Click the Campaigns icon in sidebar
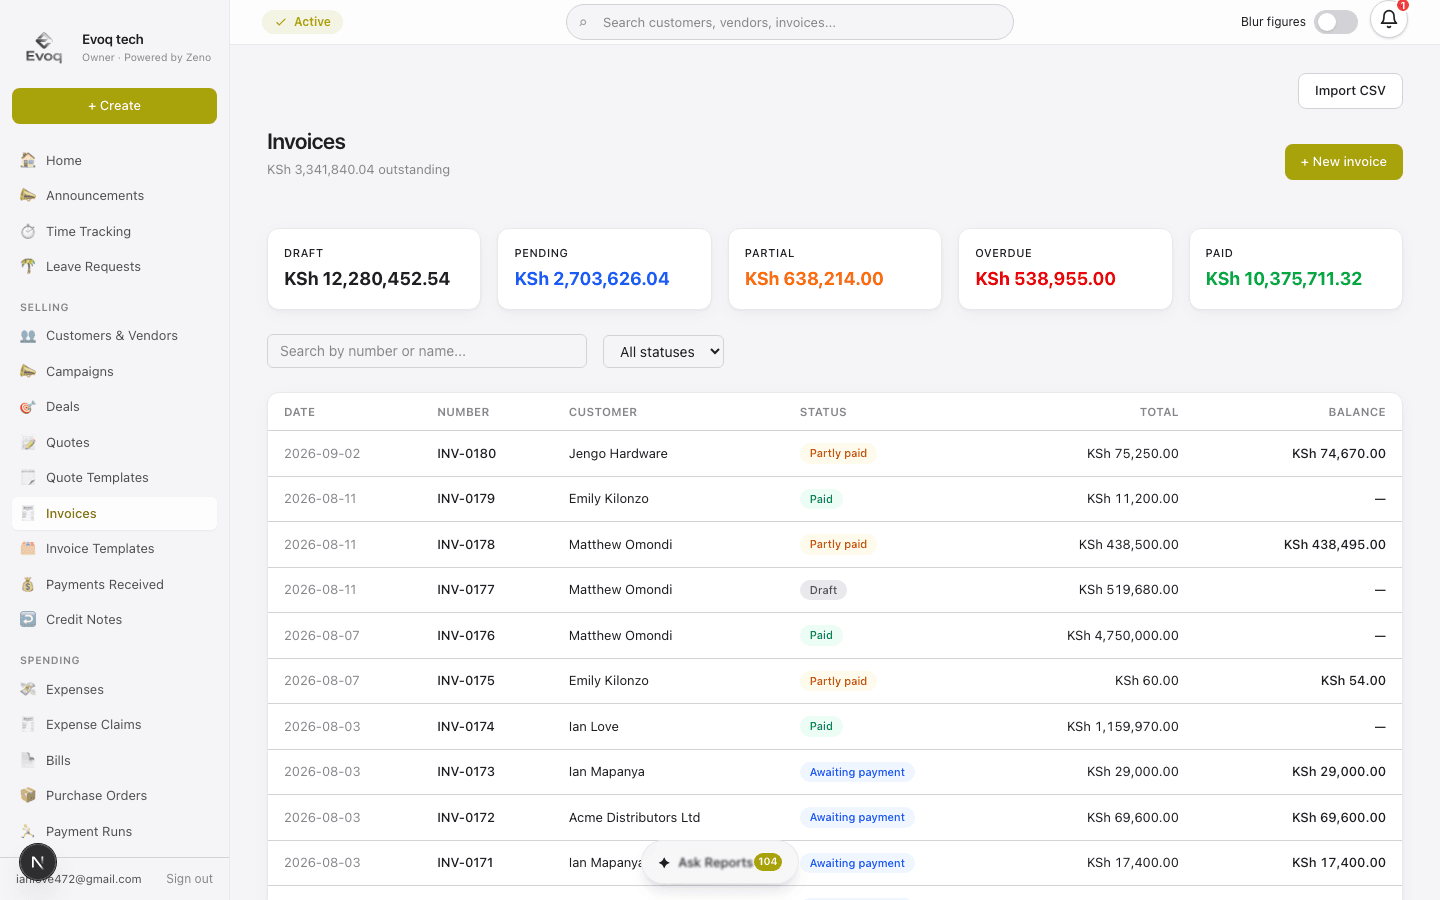 pyautogui.click(x=28, y=371)
